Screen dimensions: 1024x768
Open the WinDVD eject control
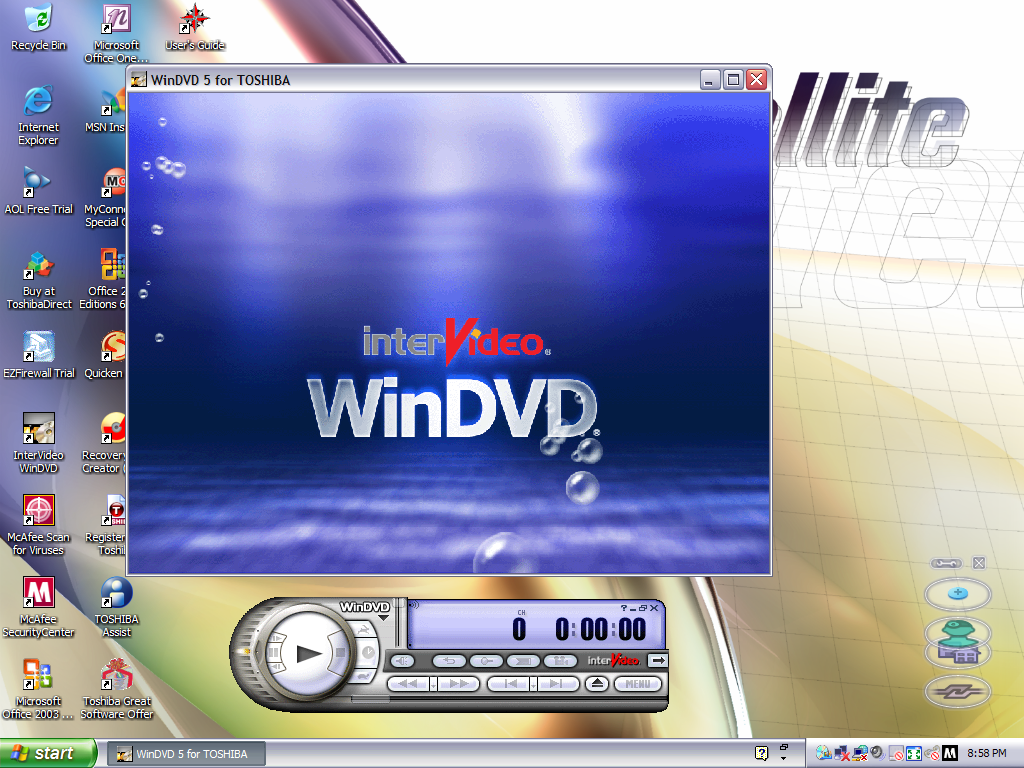click(x=595, y=683)
